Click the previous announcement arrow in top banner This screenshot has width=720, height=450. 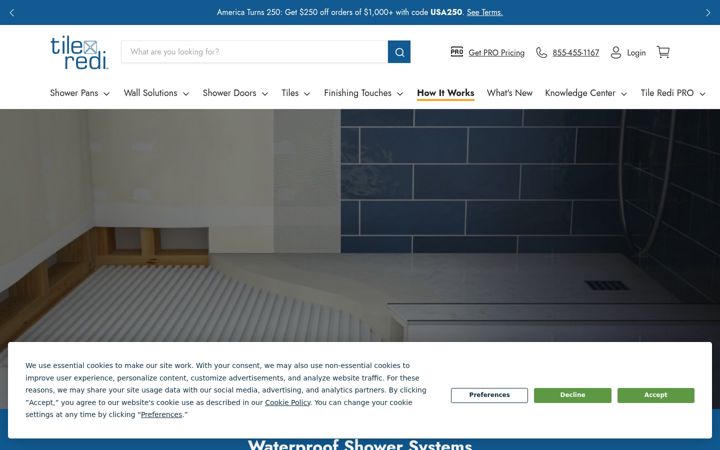pos(12,12)
